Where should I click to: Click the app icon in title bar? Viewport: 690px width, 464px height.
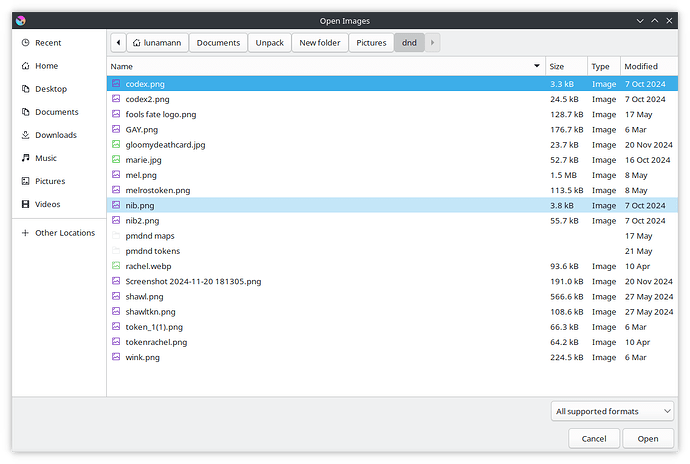[x=21, y=19]
